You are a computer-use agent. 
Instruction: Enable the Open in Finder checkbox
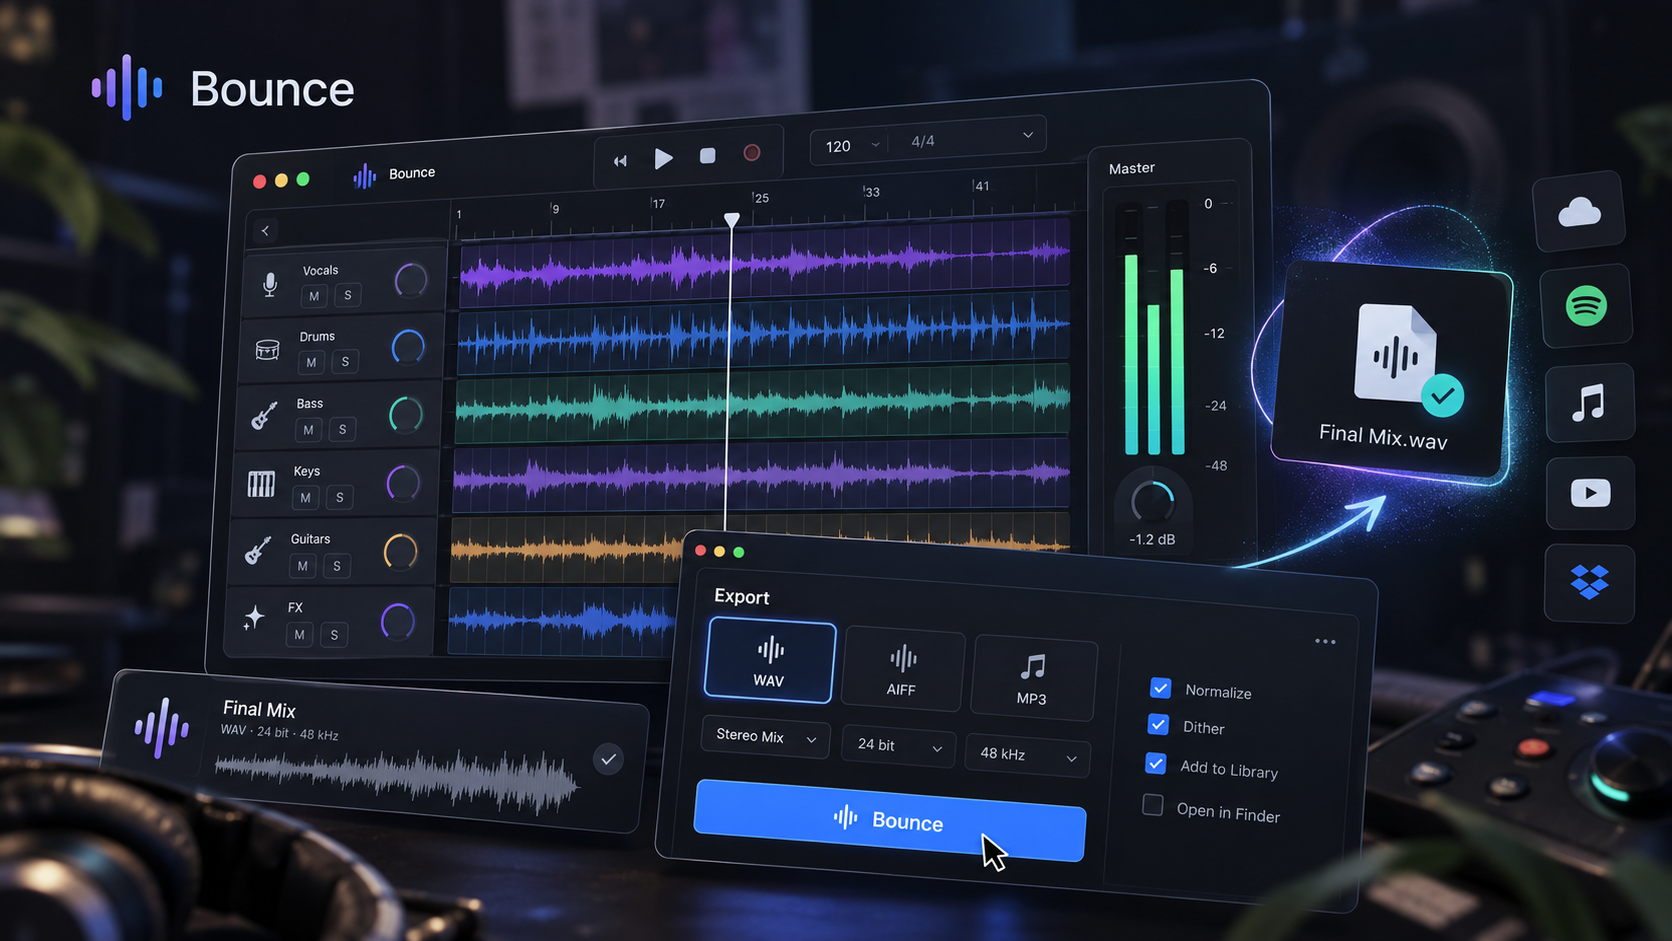[x=1153, y=805]
